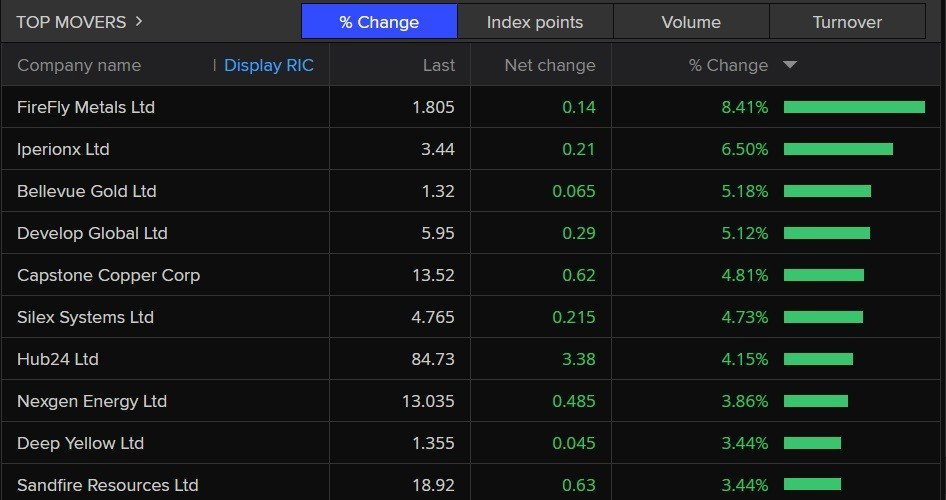
Task: Open Sandfire Resources Ltd
Action: click(x=108, y=485)
